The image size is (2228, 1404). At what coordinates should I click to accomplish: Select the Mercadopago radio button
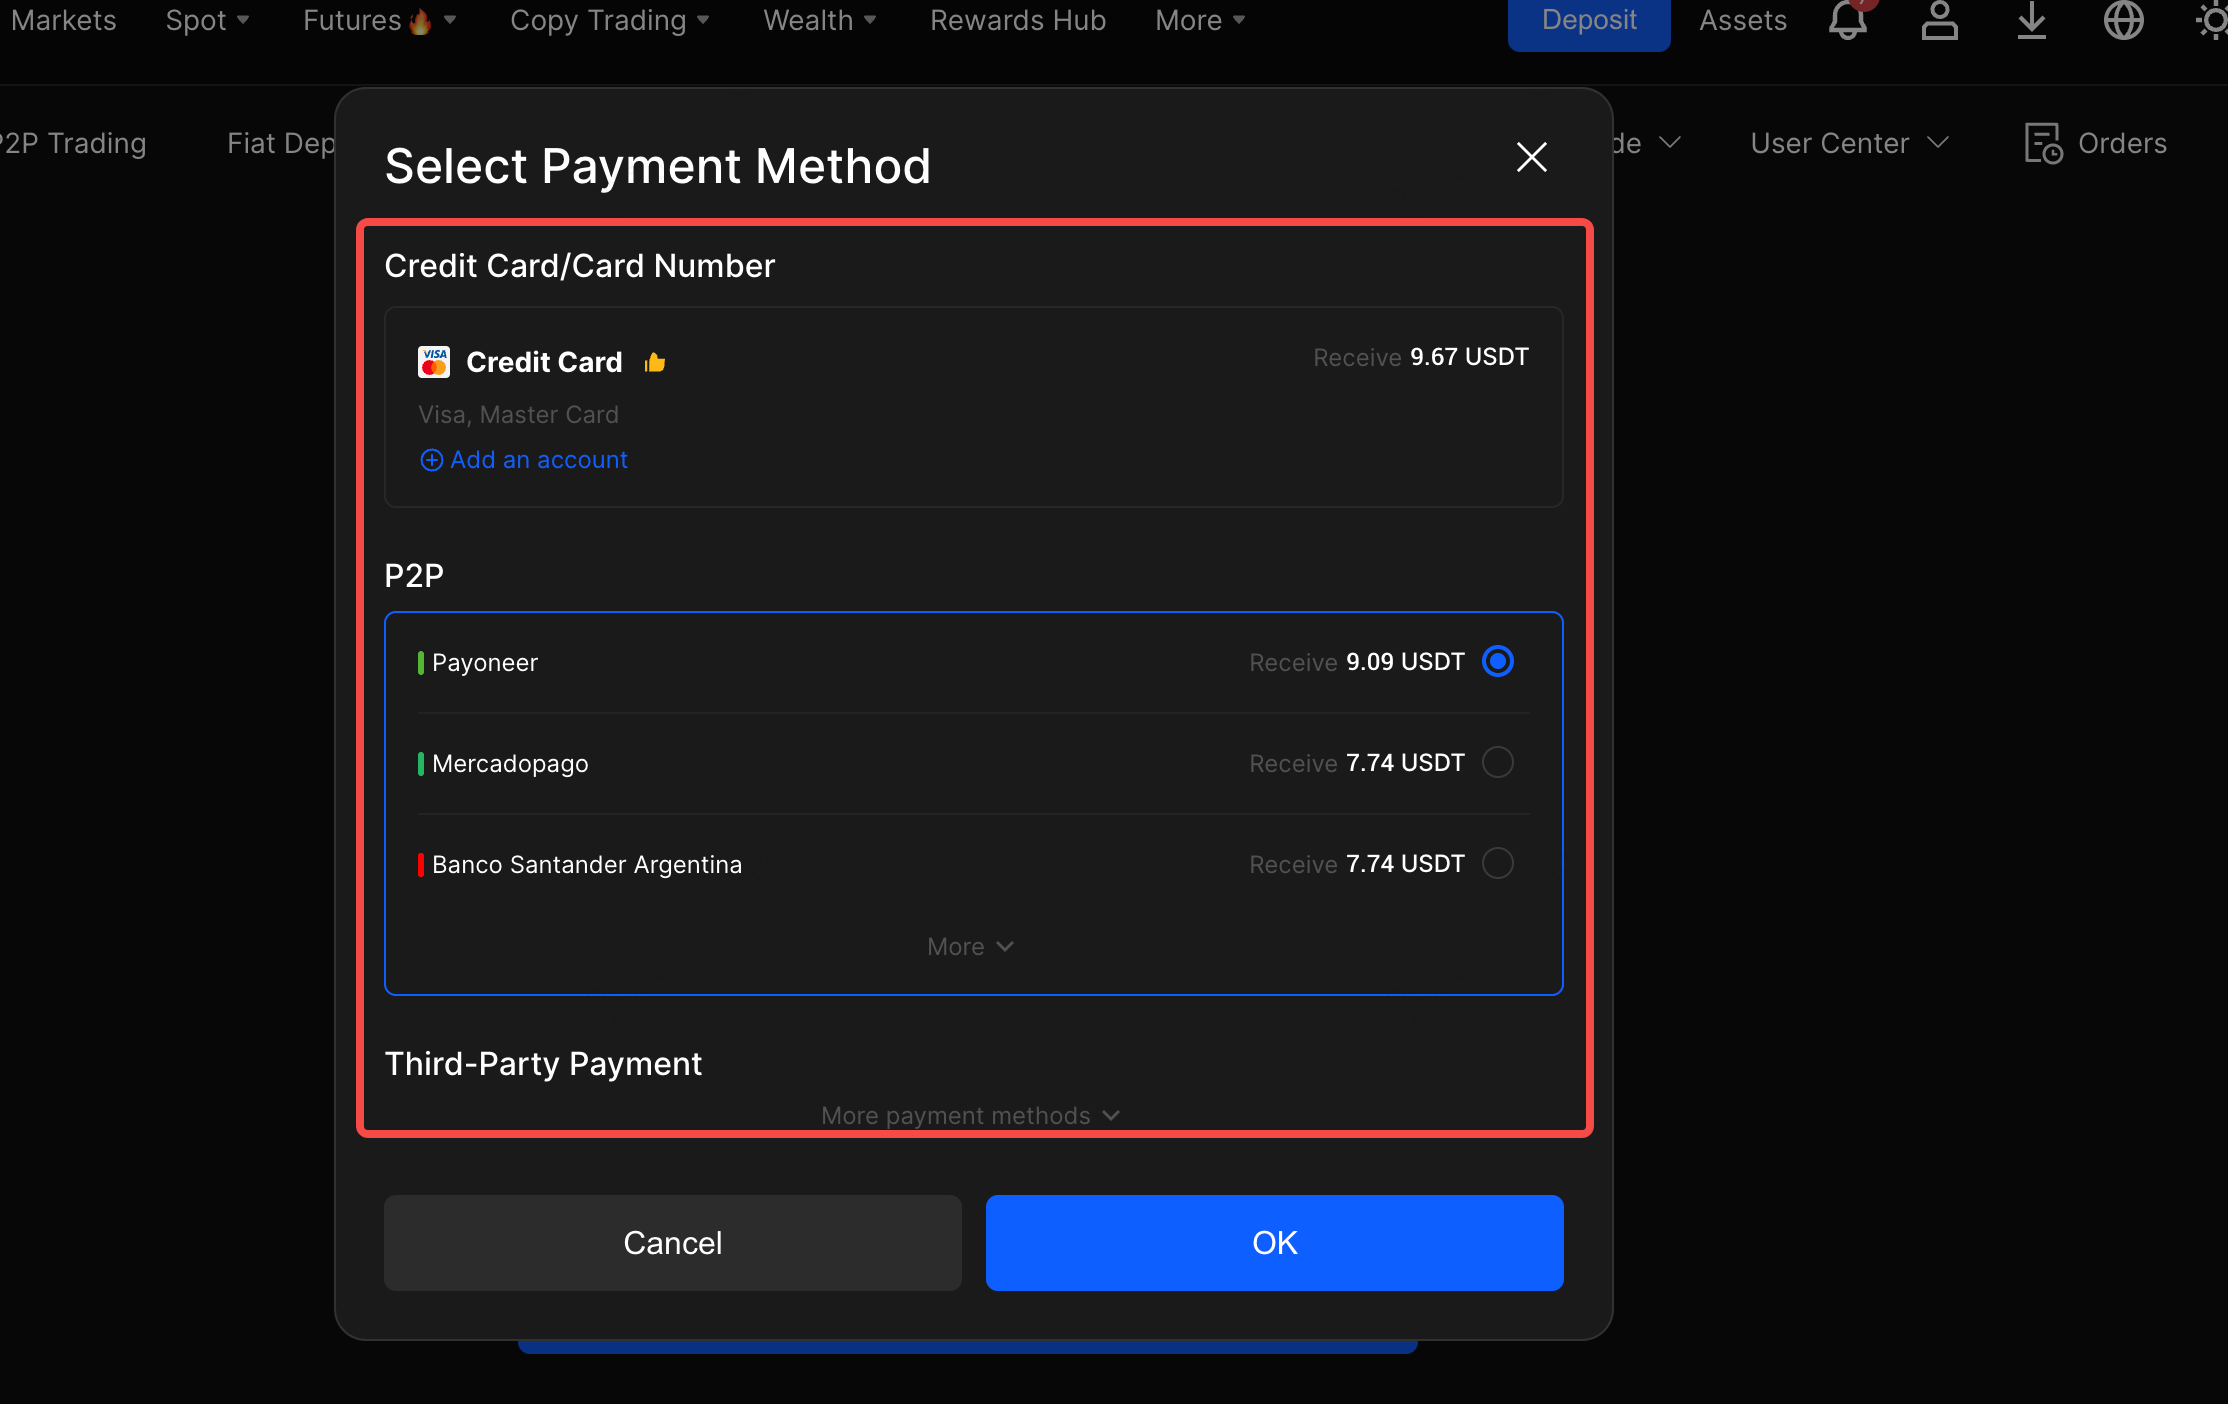[x=1497, y=762]
